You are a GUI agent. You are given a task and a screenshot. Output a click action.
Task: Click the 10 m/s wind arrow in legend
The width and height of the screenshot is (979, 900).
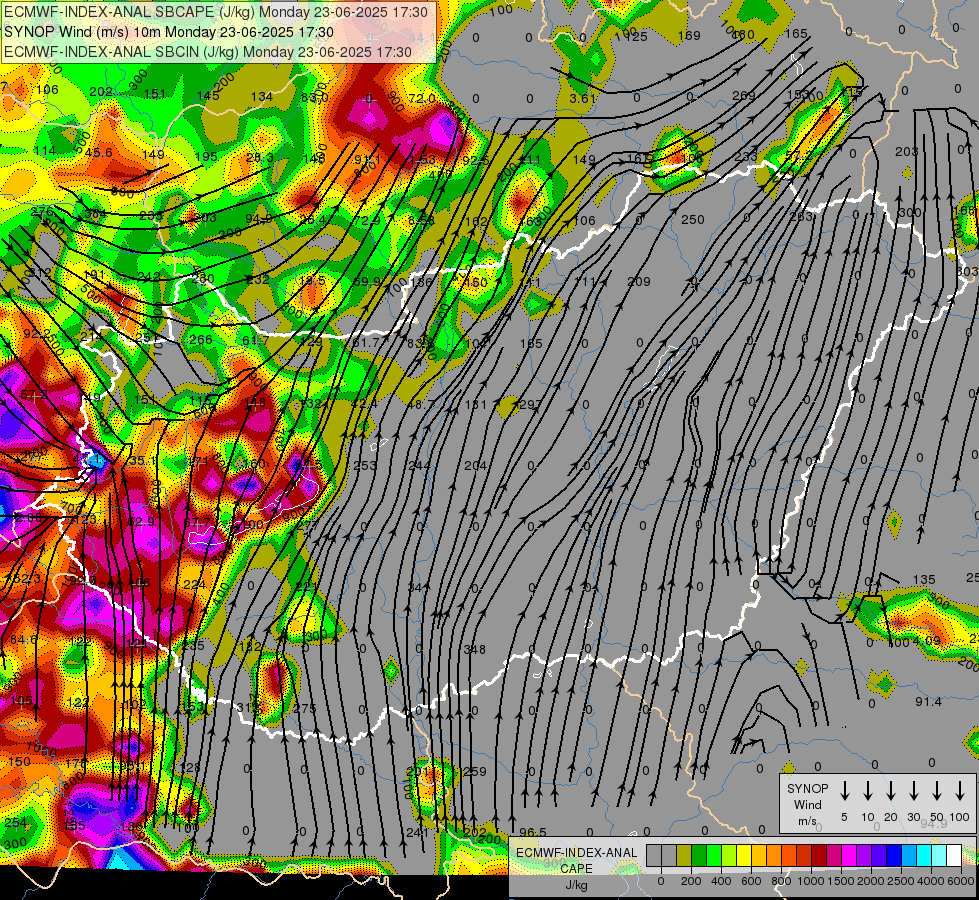coord(867,791)
